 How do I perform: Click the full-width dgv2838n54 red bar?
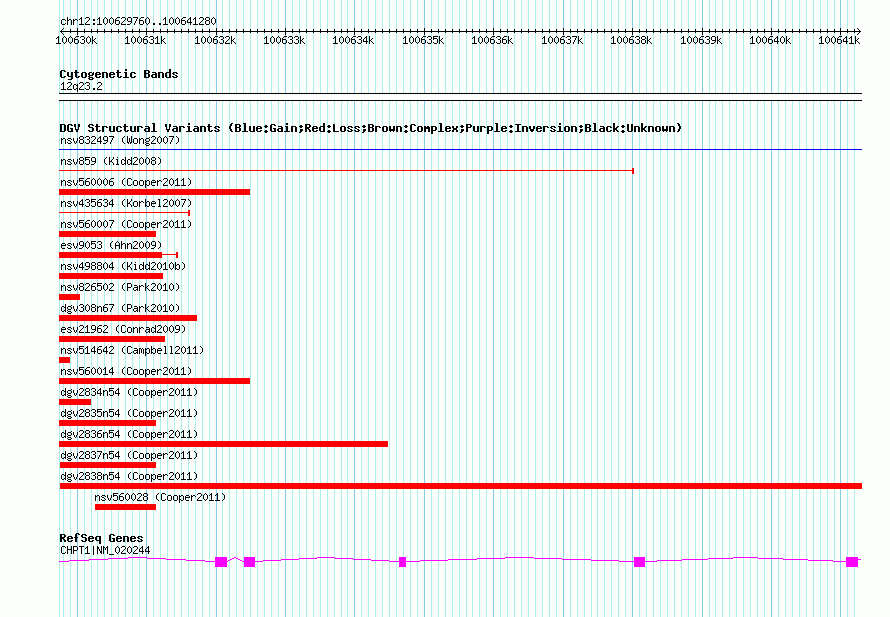460,486
